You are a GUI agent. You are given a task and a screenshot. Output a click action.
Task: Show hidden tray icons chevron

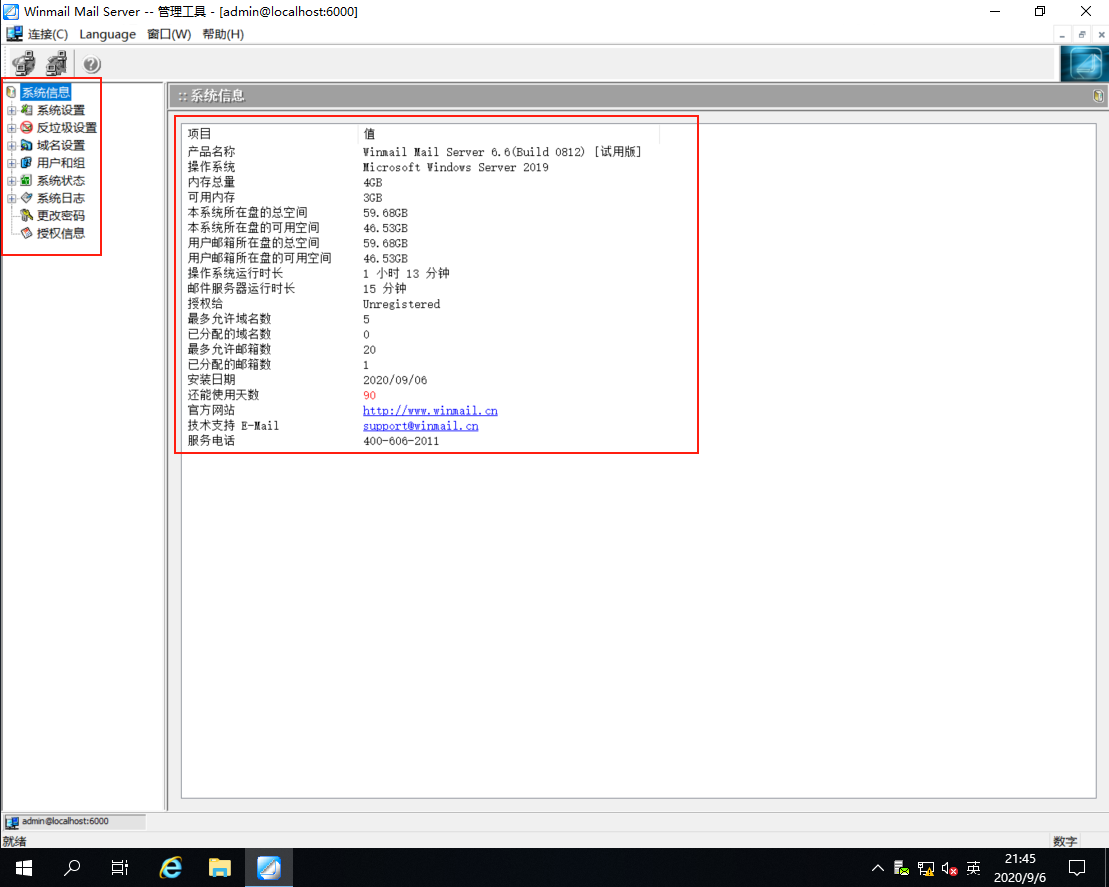[x=877, y=868]
